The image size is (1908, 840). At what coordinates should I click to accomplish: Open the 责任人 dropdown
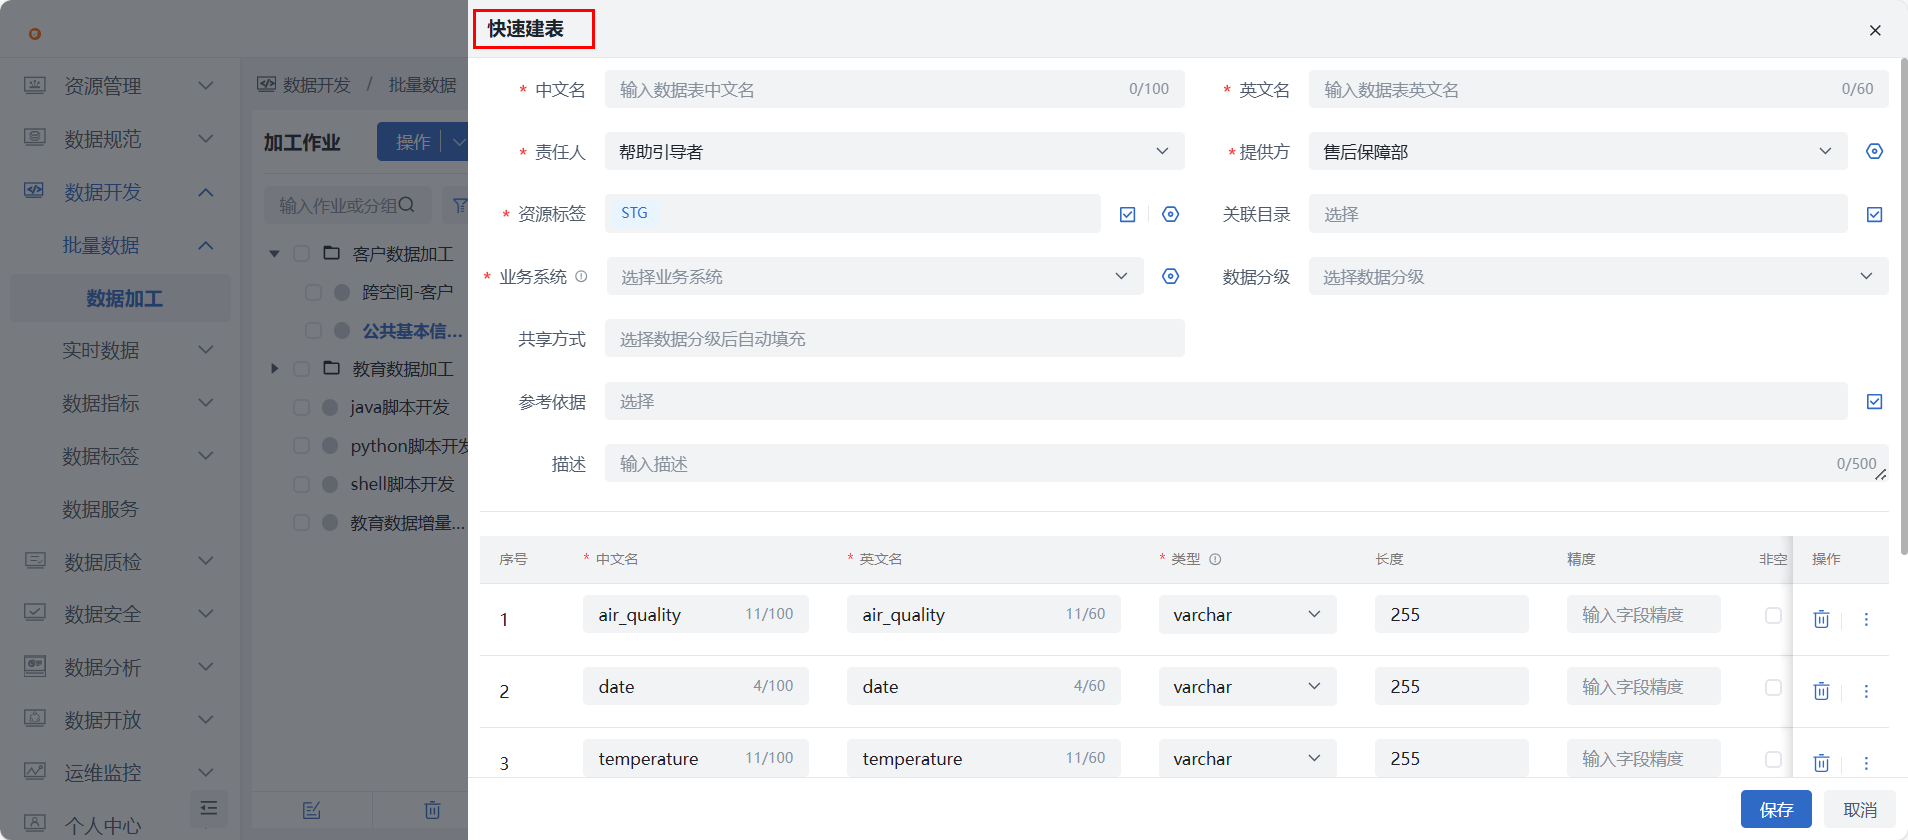(x=894, y=151)
